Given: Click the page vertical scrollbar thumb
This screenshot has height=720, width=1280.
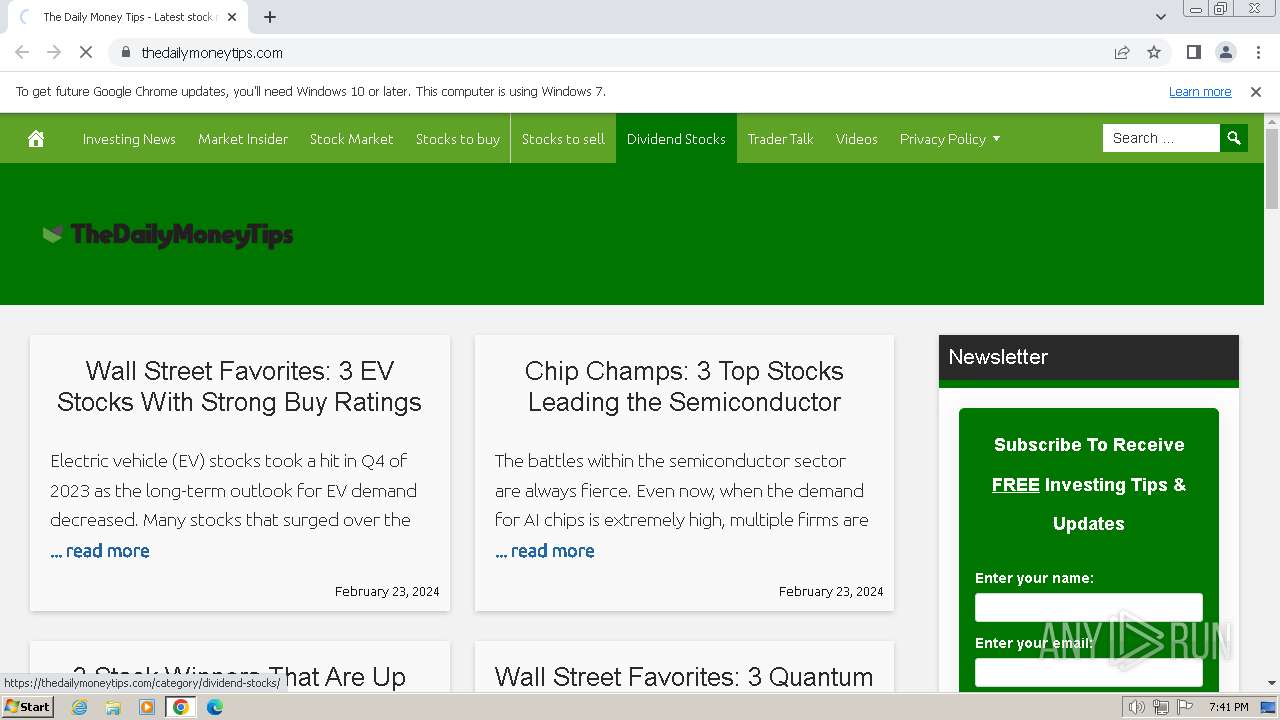Looking at the screenshot, I should [1272, 168].
